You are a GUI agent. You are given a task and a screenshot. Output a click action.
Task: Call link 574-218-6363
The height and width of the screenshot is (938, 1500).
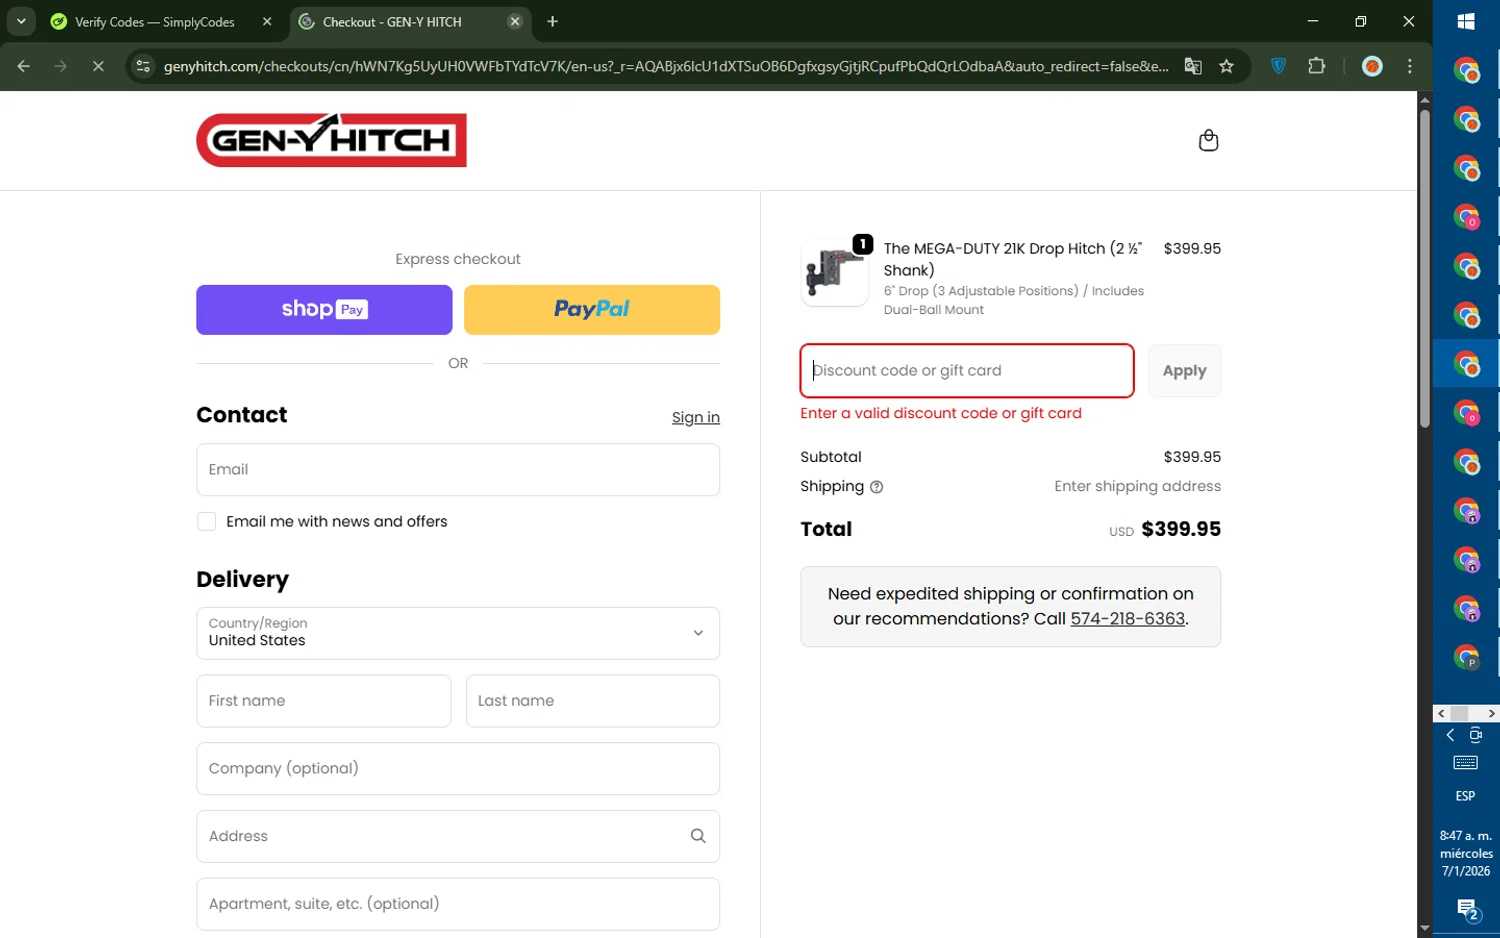[1127, 619]
